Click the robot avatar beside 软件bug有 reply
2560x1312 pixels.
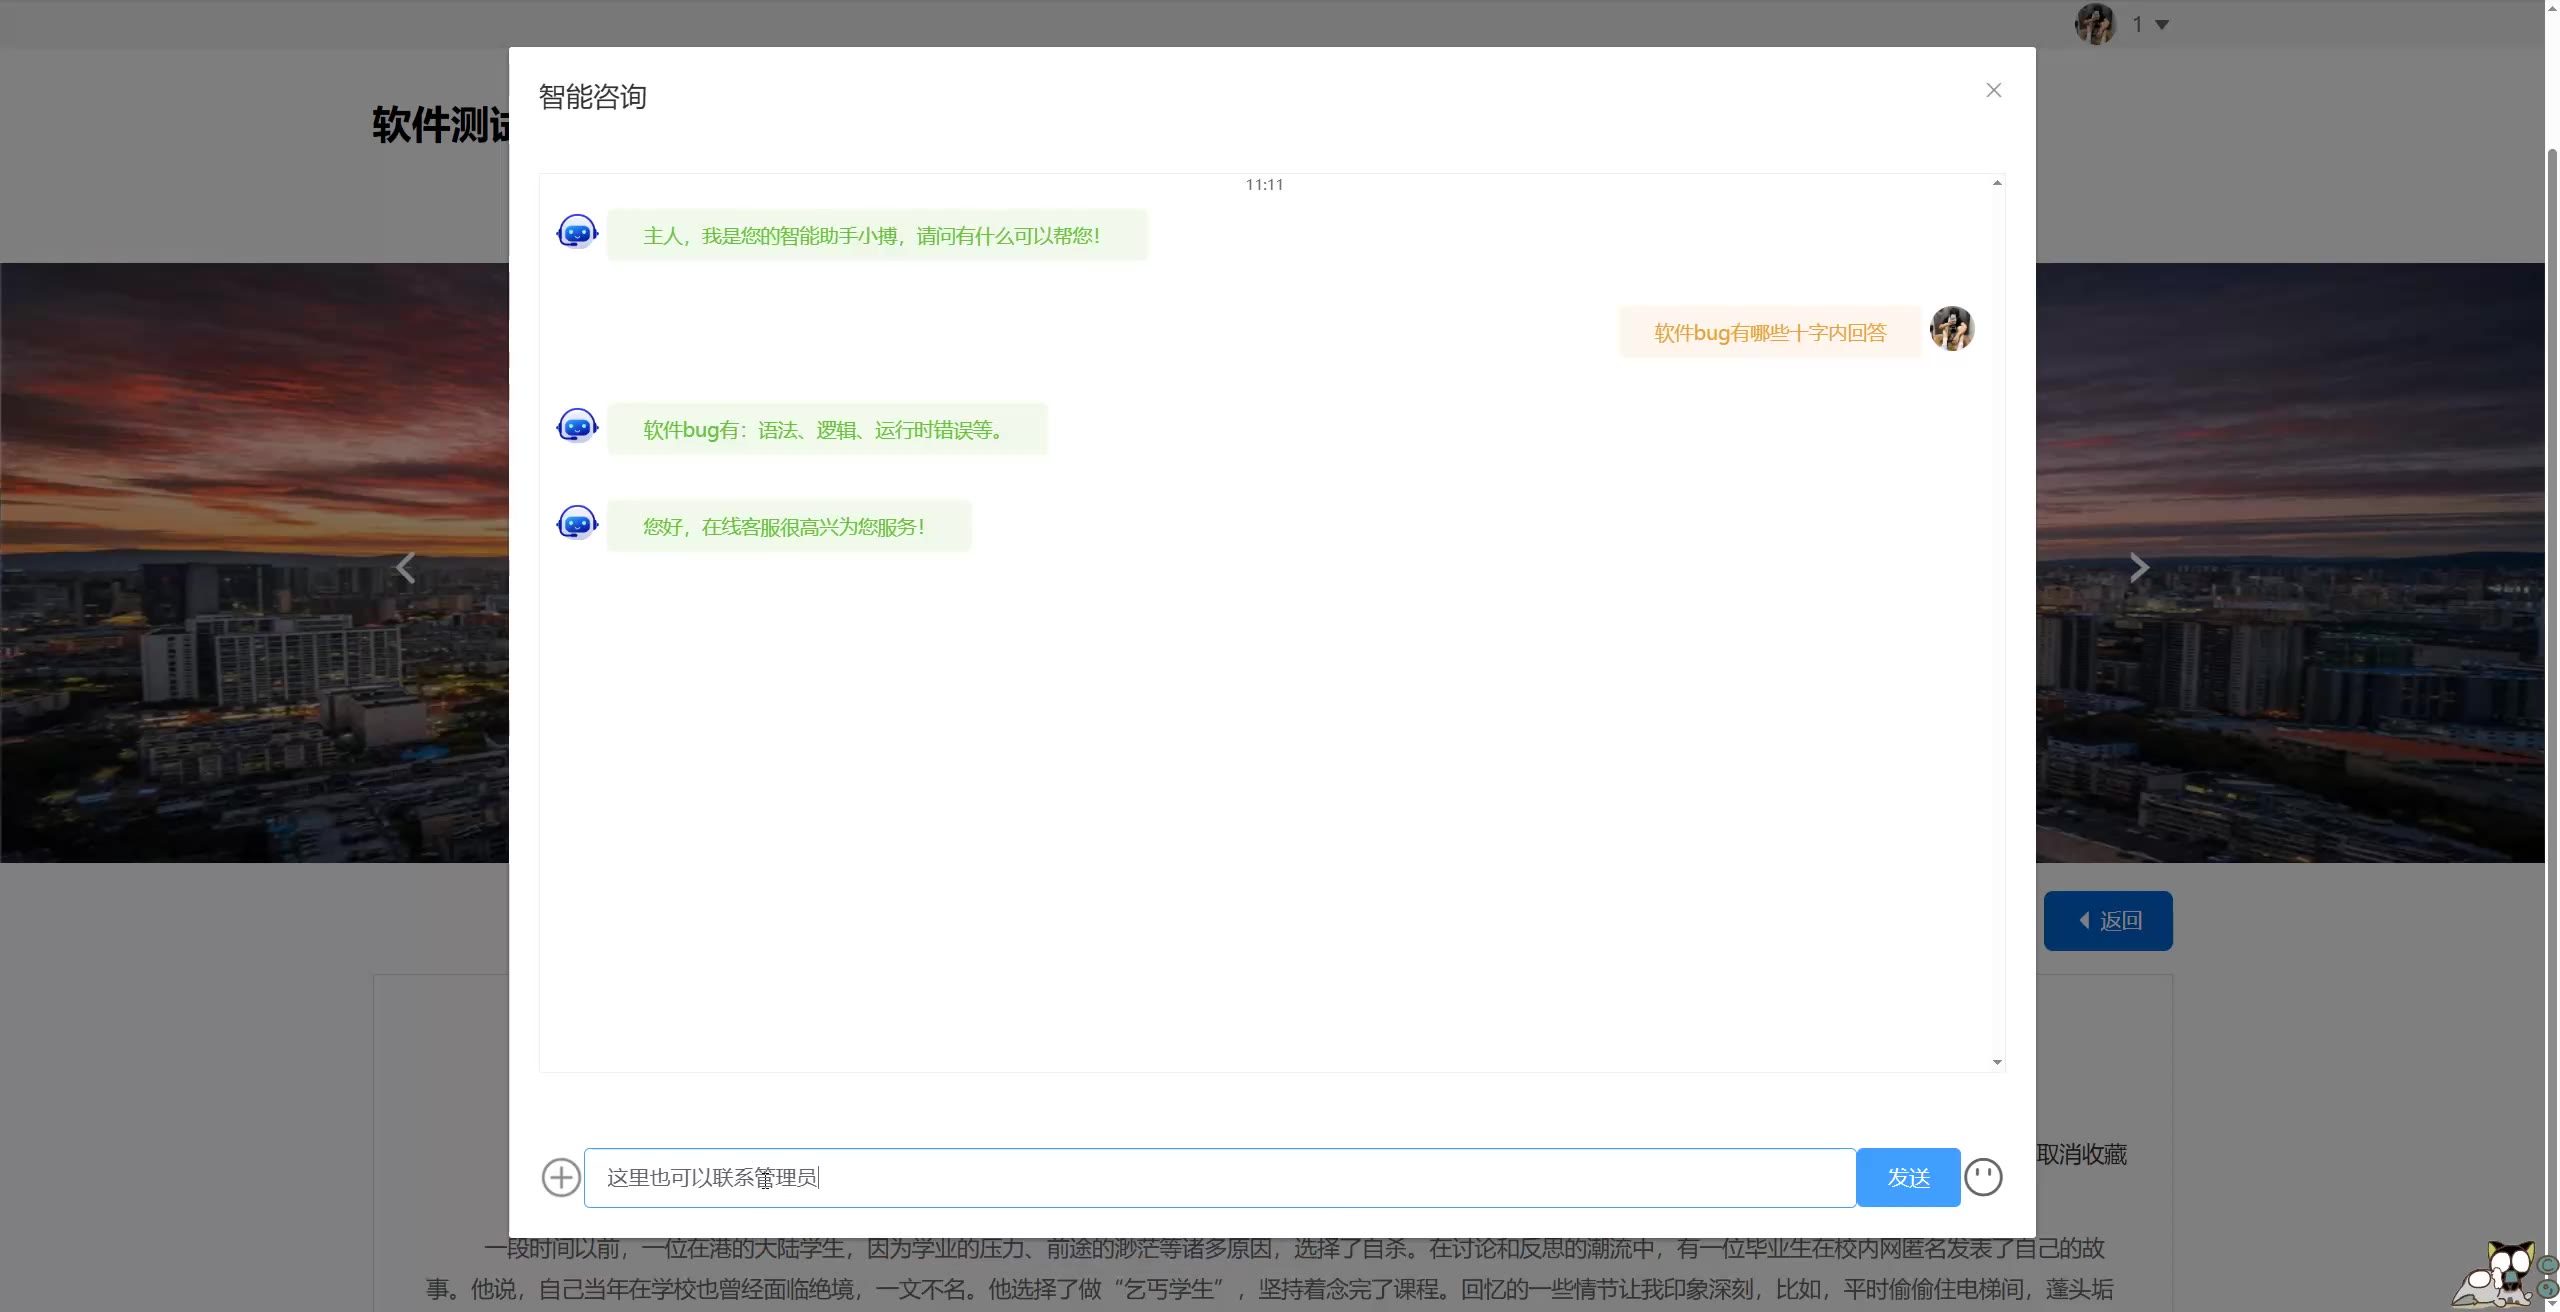pos(577,427)
